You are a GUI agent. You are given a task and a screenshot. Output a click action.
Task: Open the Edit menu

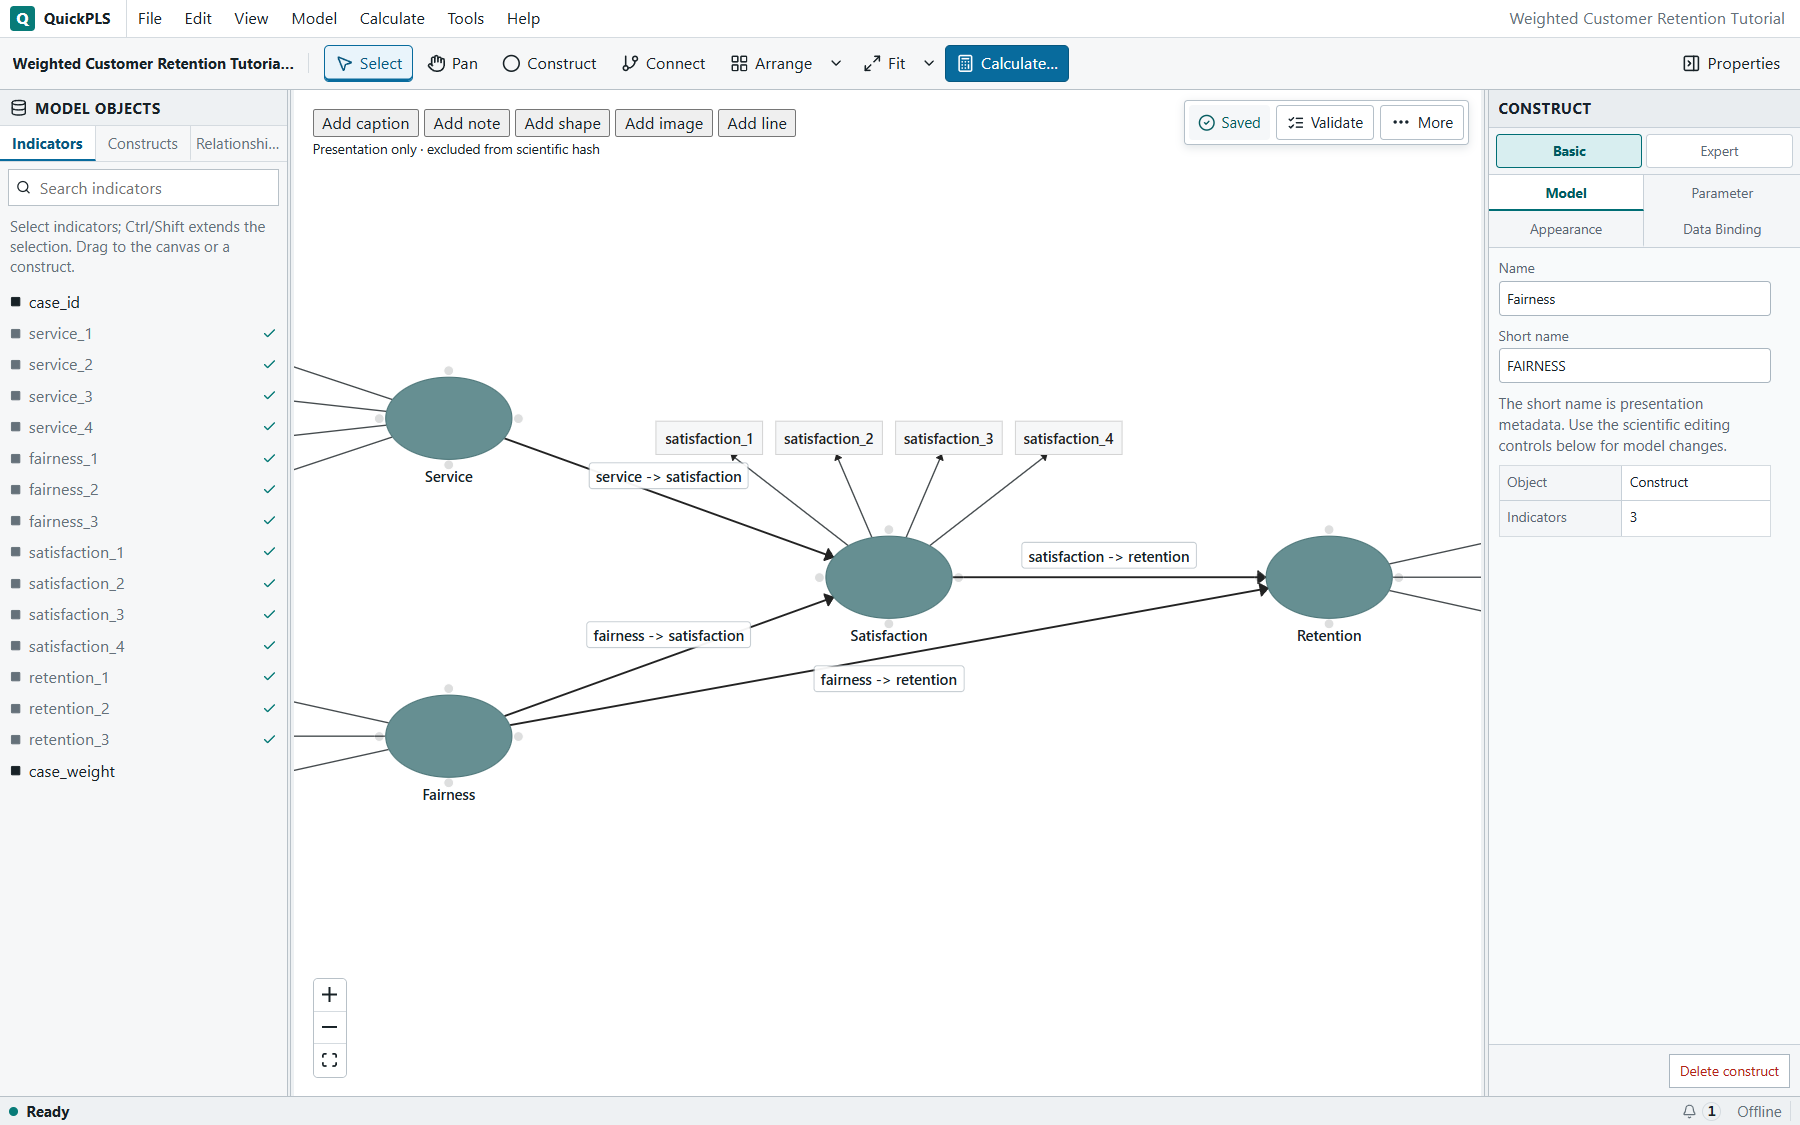click(x=198, y=18)
